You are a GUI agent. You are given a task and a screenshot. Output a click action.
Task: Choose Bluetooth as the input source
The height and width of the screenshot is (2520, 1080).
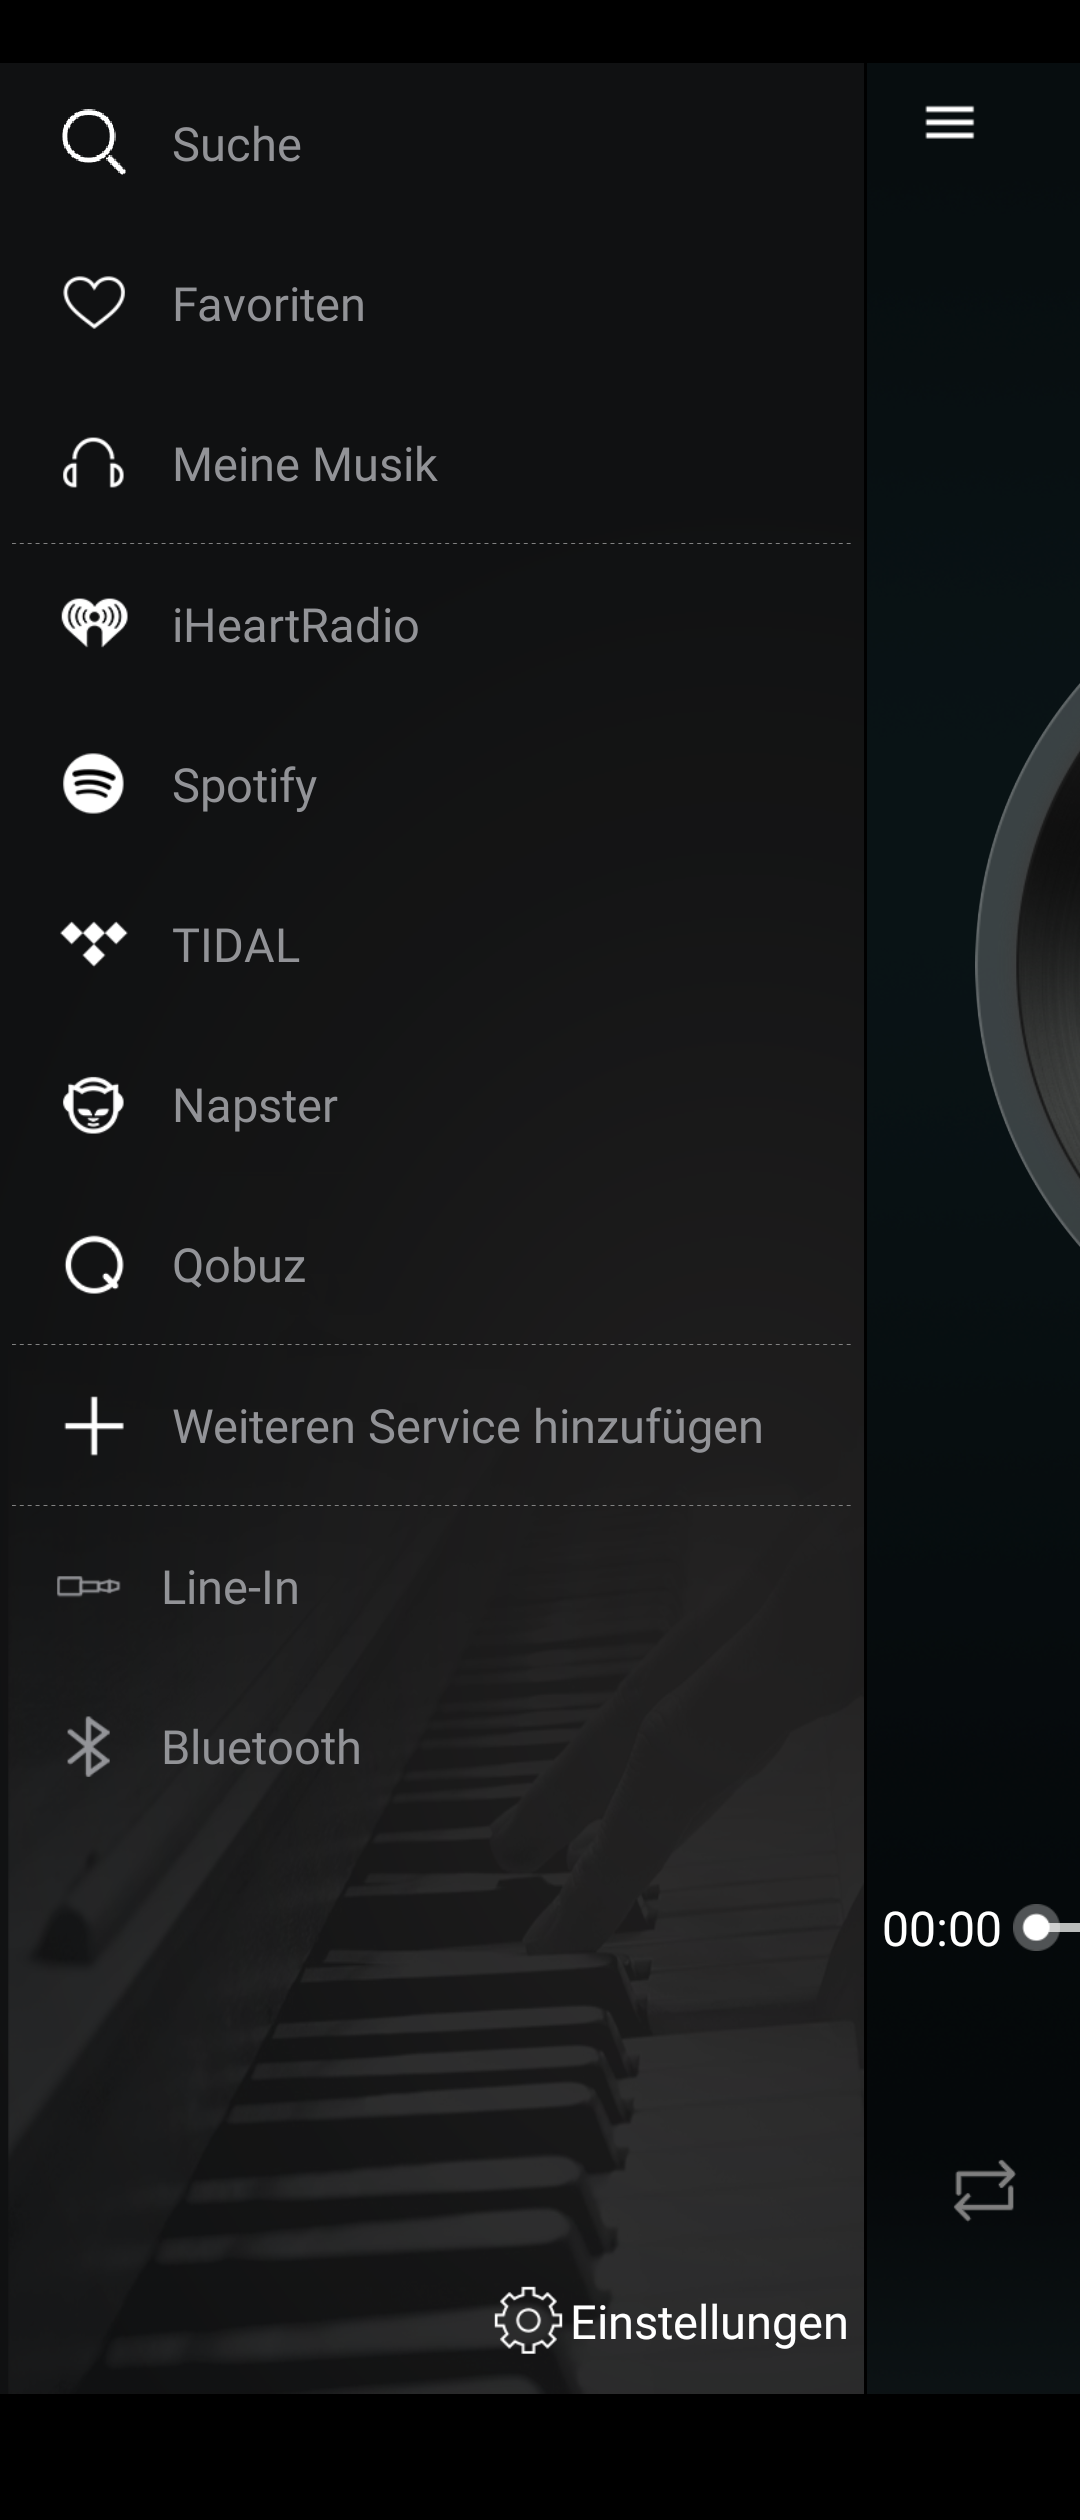coord(261,1748)
